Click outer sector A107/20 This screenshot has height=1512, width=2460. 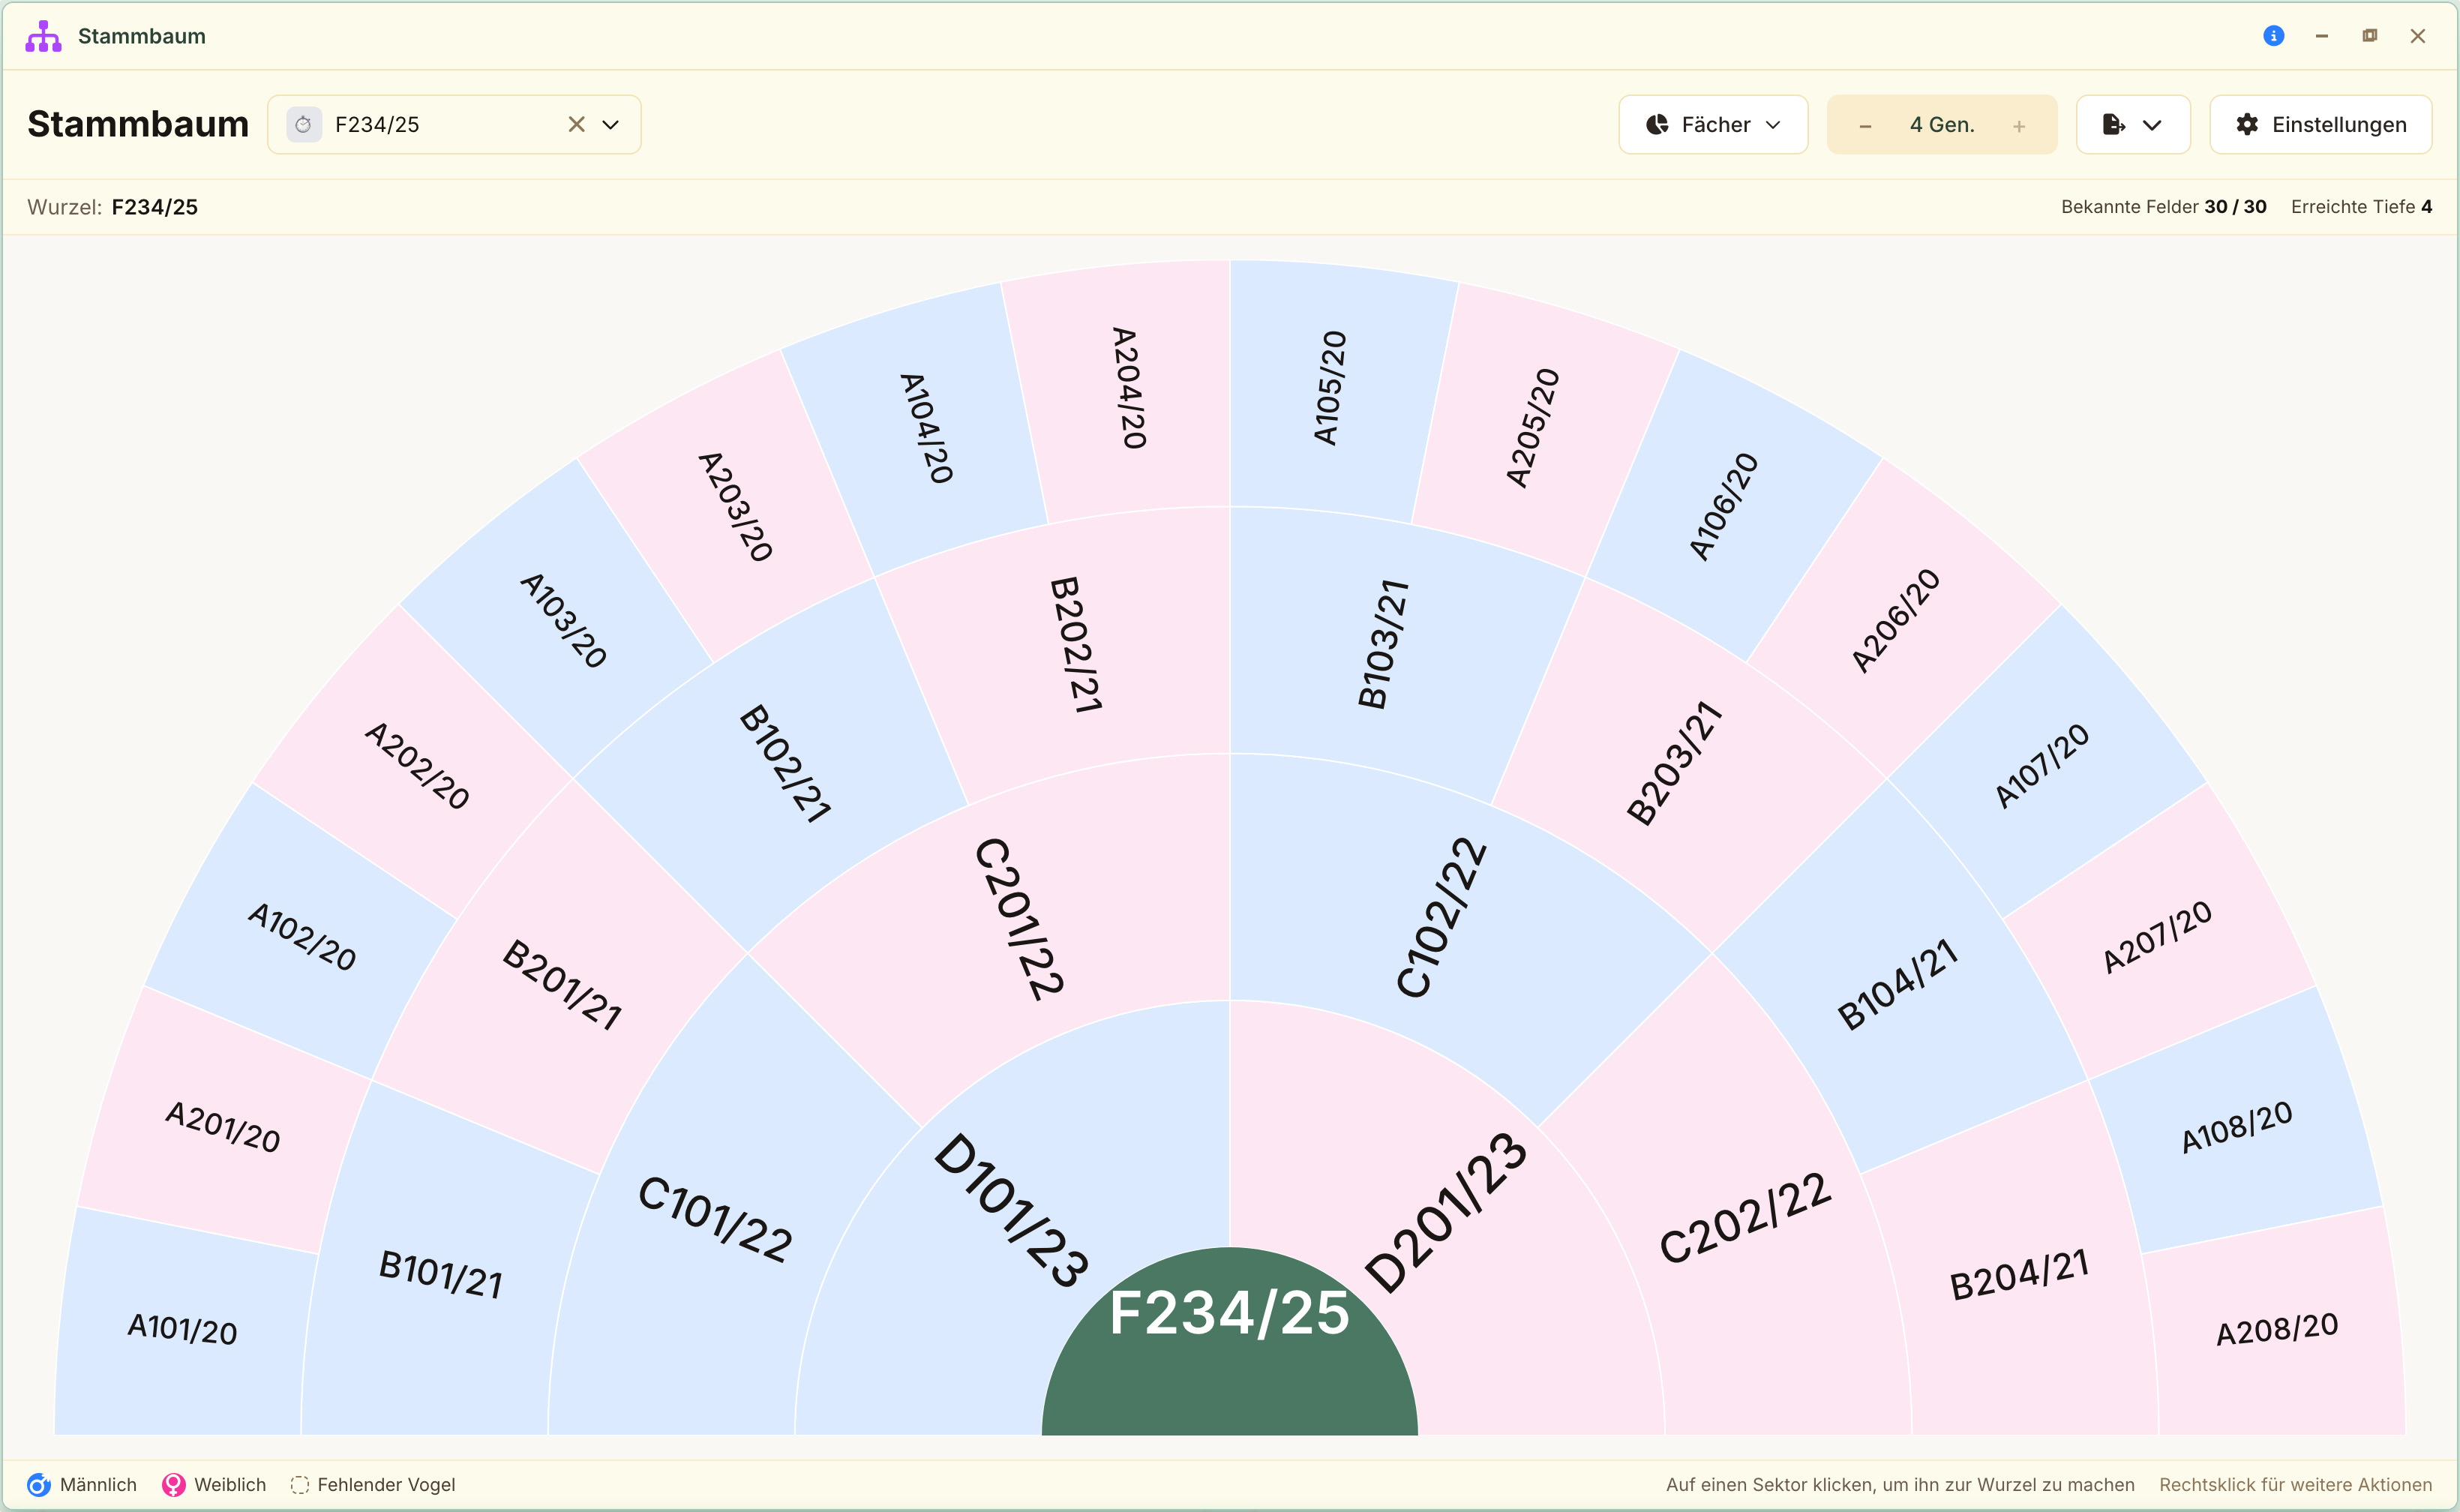[x=2041, y=765]
